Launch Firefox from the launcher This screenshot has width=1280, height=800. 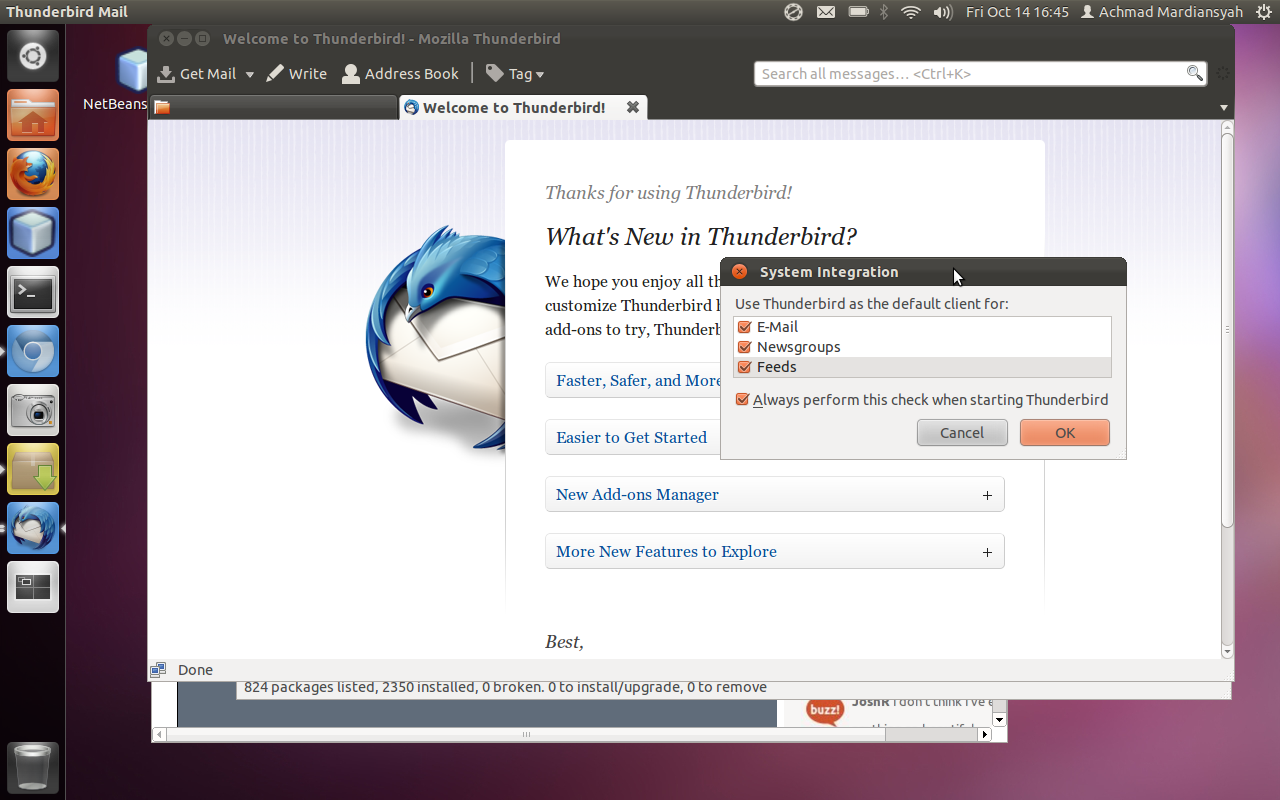coord(33,174)
